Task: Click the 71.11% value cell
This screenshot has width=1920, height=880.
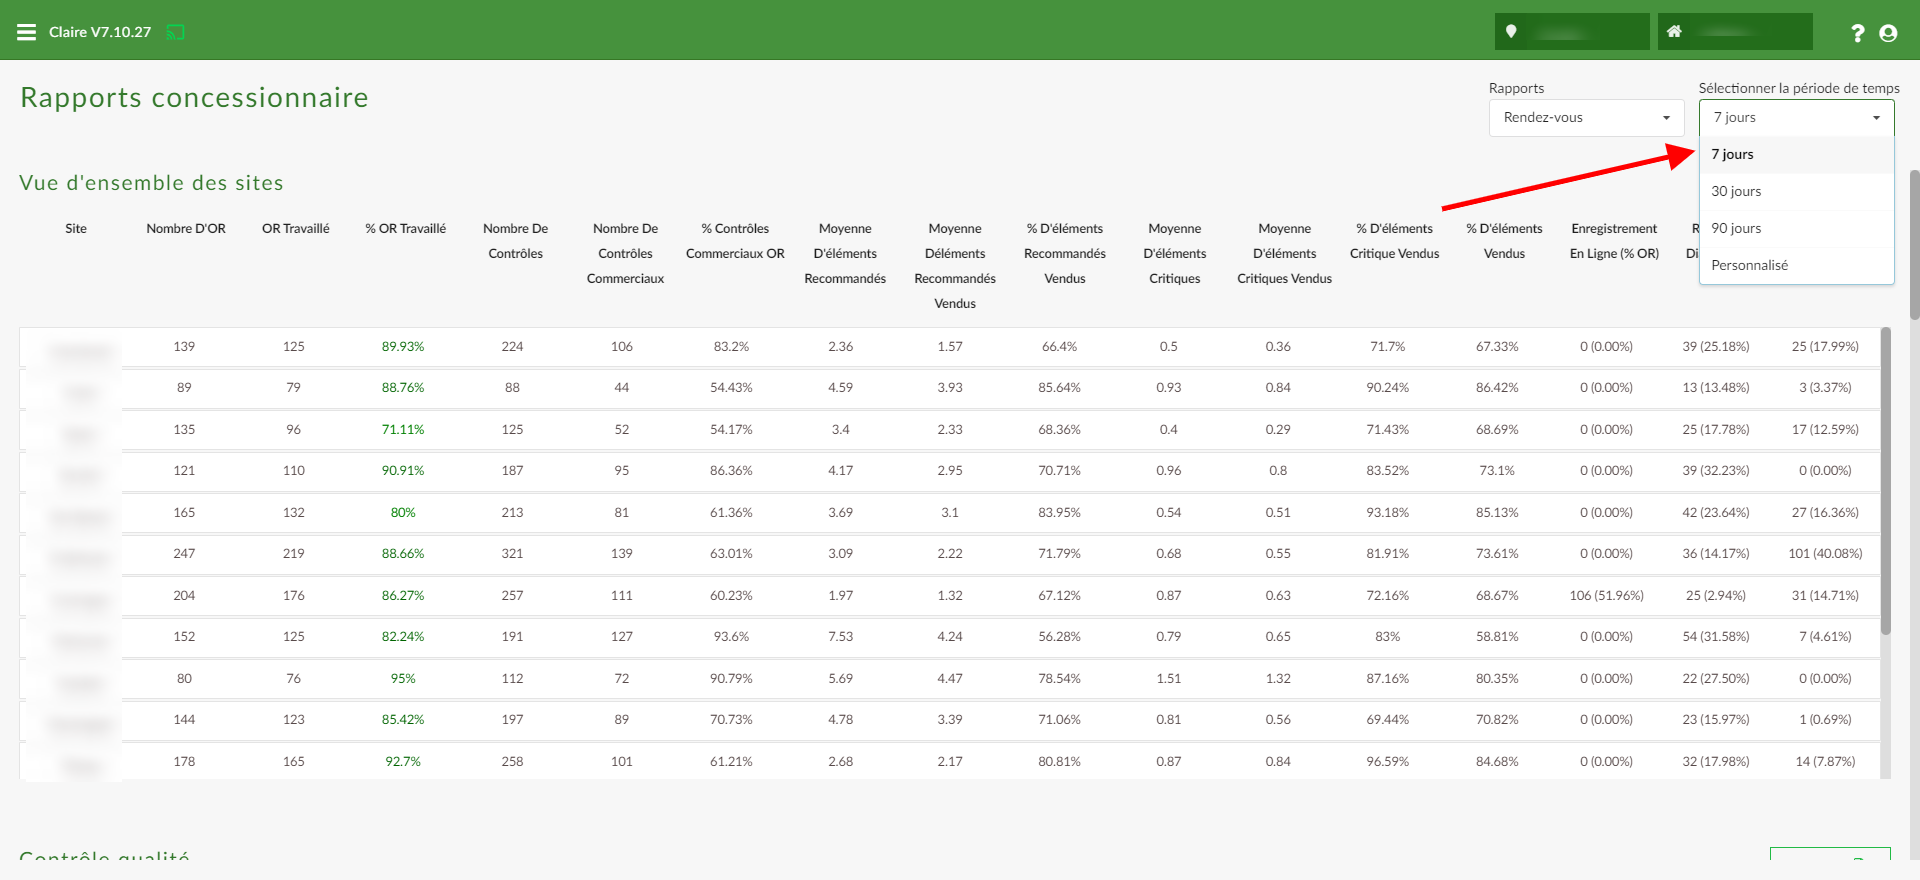Action: coord(403,429)
